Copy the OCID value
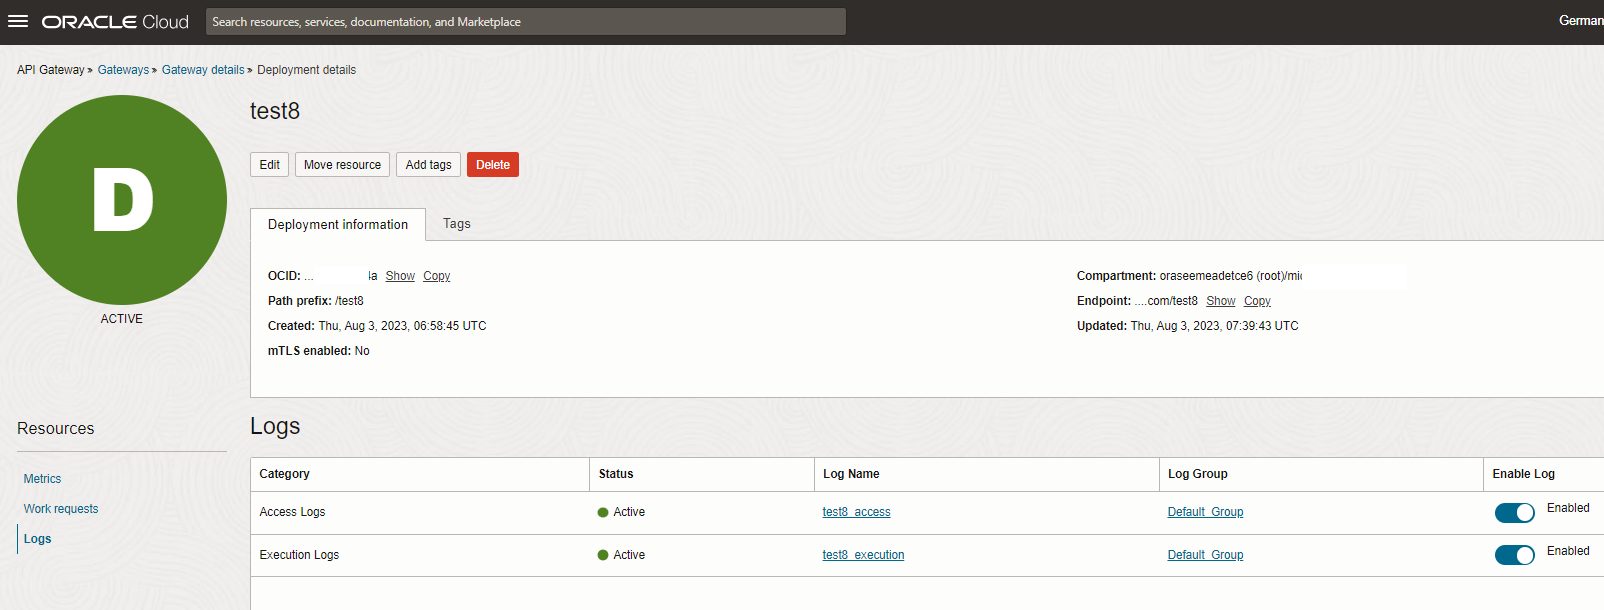 coord(437,276)
